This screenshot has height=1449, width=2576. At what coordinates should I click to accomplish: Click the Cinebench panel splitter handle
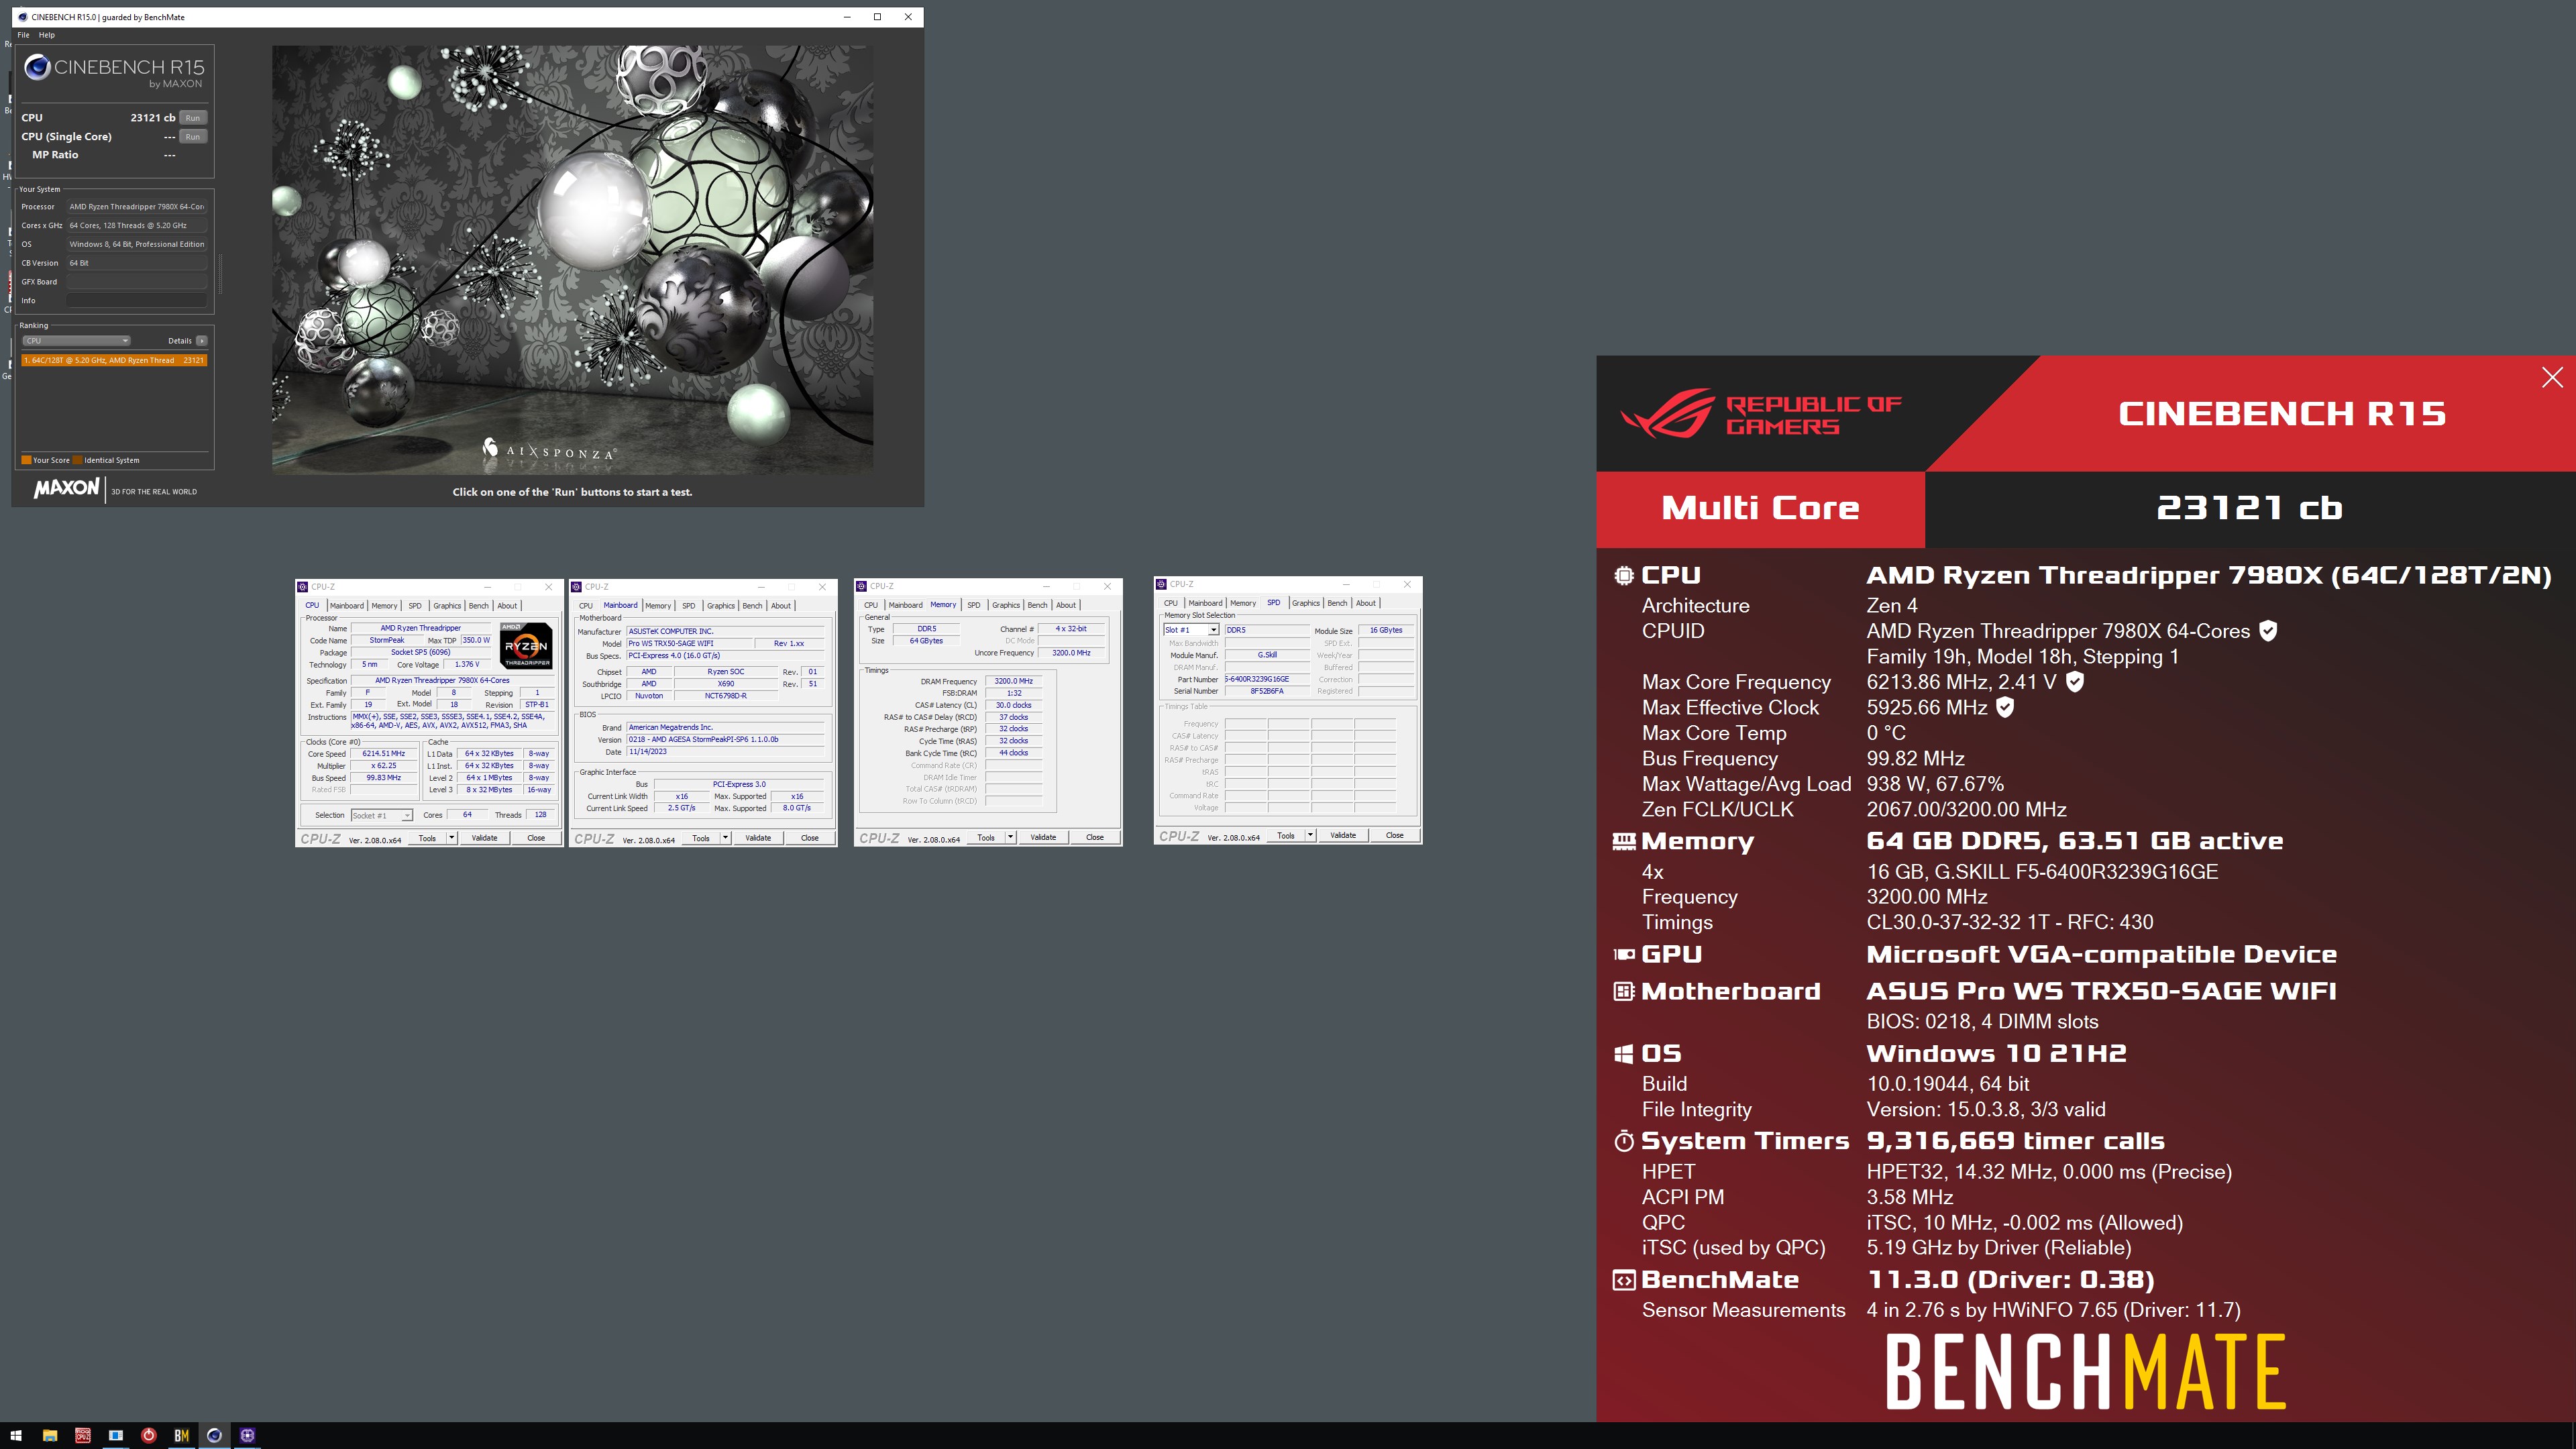tap(220, 275)
